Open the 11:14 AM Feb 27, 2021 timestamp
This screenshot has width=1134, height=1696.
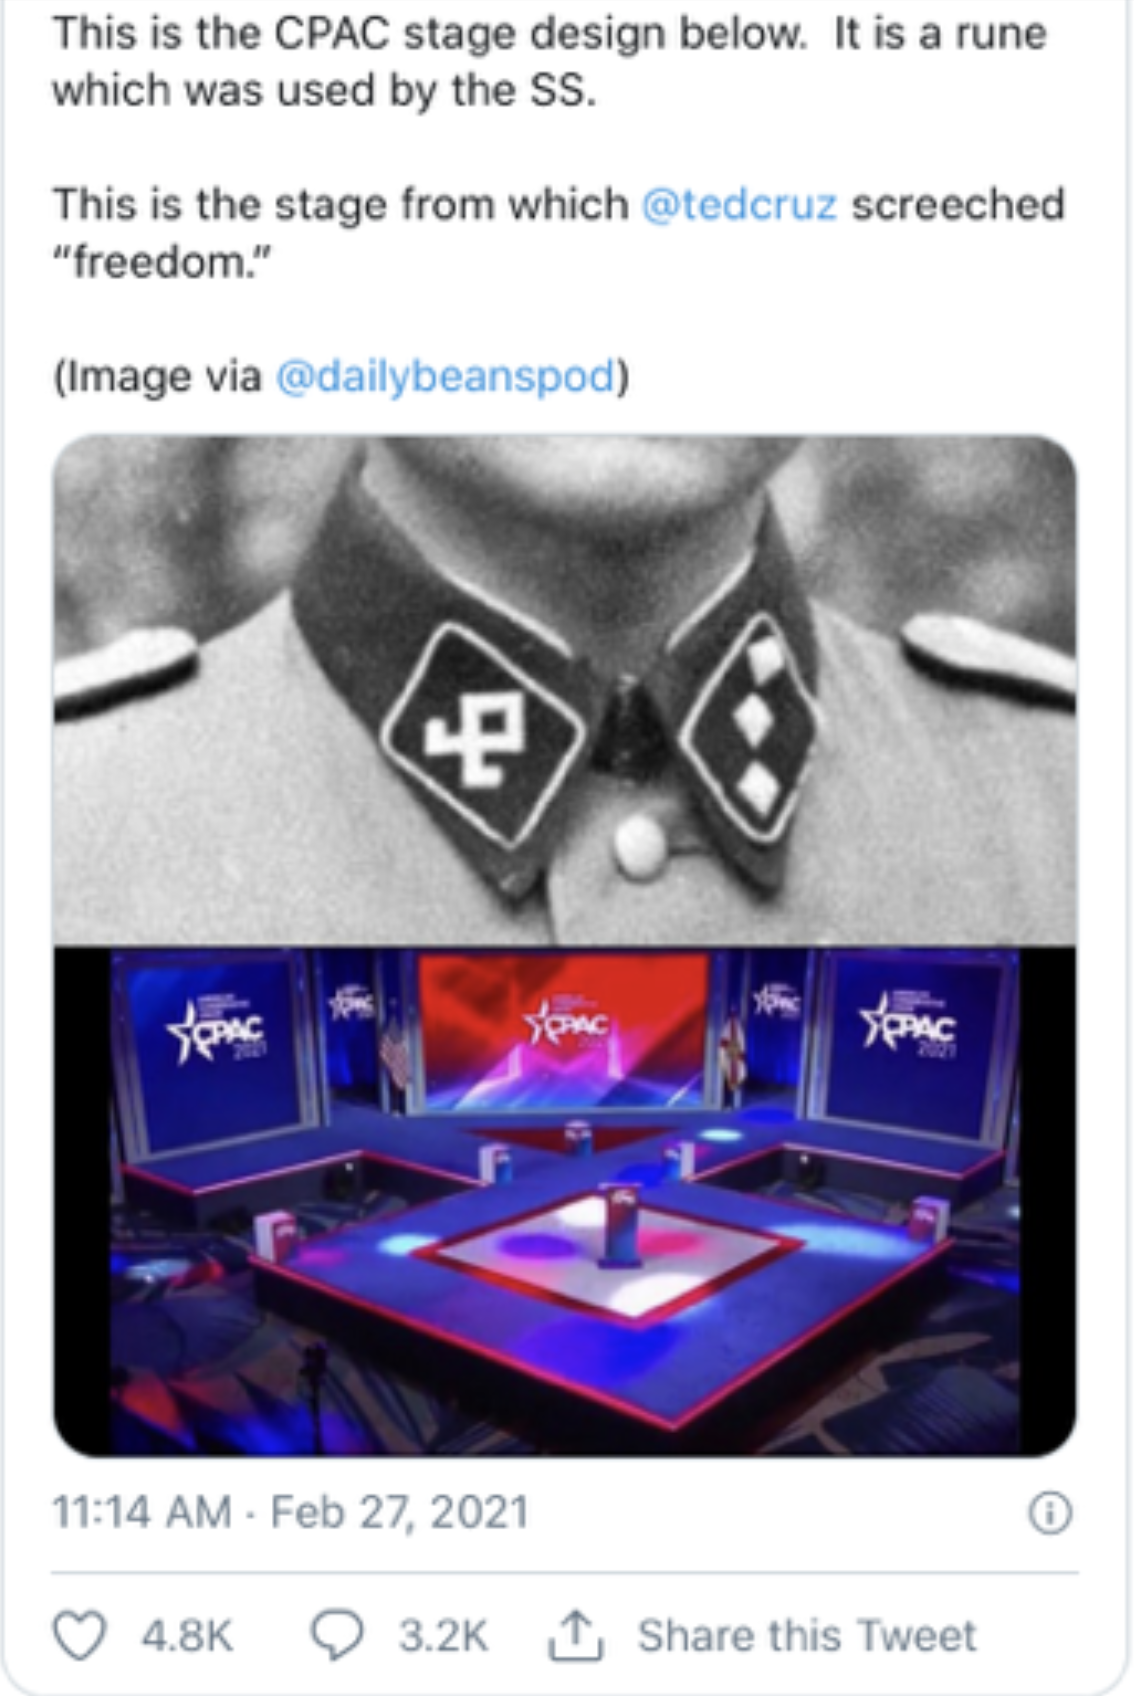290,1512
